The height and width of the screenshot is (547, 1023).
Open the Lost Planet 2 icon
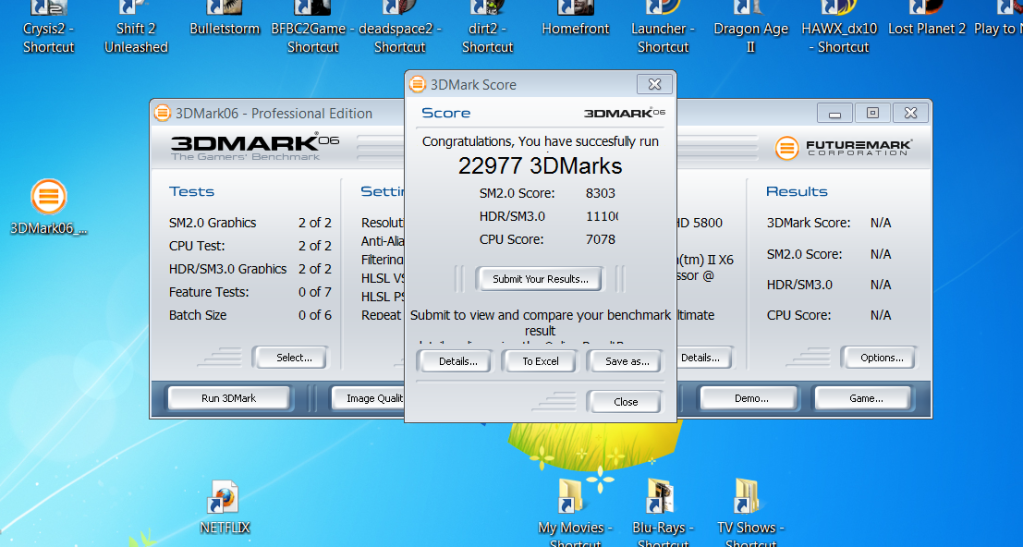926,20
